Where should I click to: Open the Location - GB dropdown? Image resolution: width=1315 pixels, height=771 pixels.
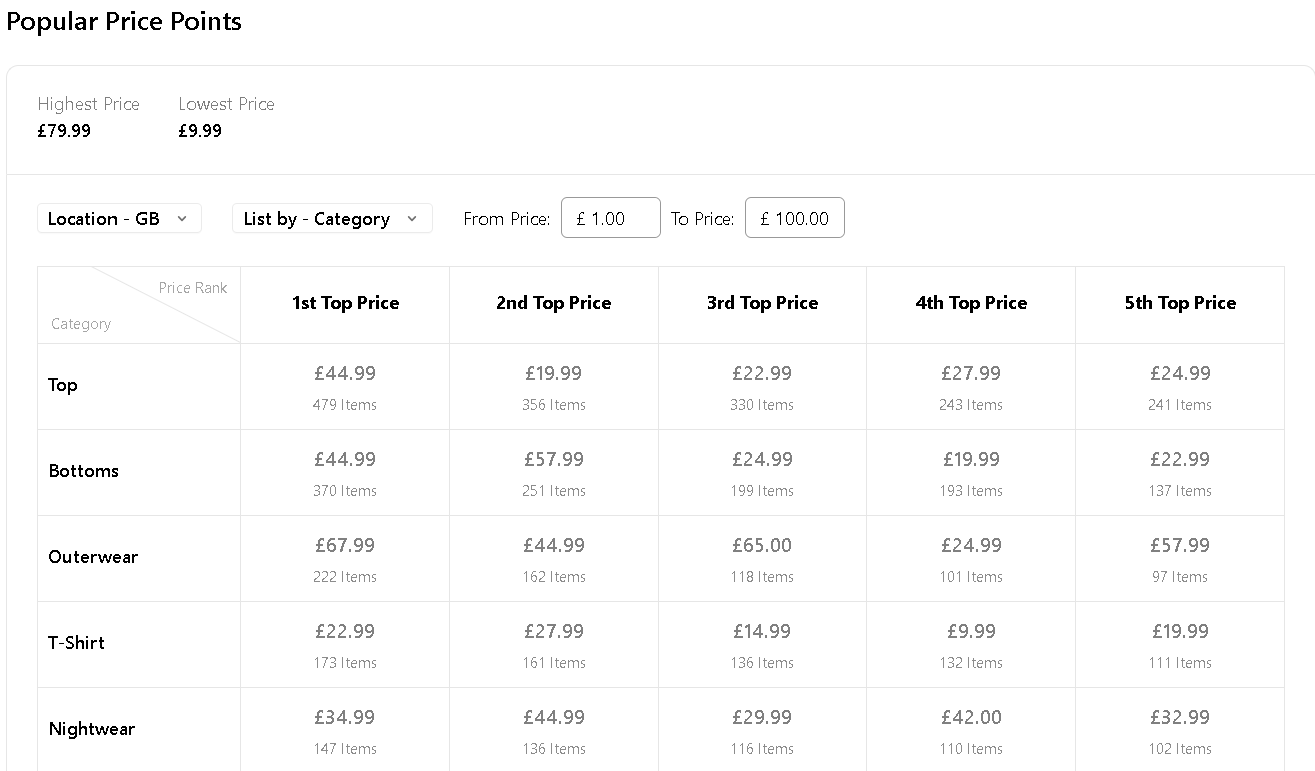tap(119, 219)
